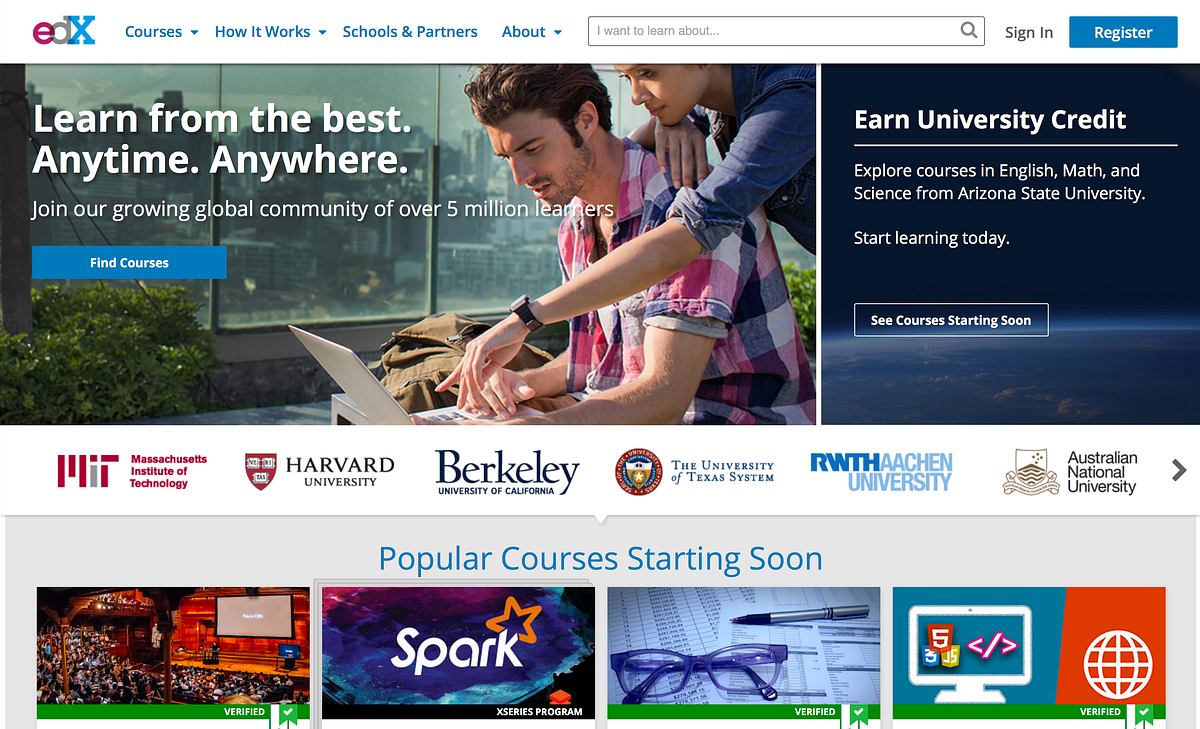Screen dimensions: 1200x729
Task: Click the search magnifier icon
Action: pos(968,30)
